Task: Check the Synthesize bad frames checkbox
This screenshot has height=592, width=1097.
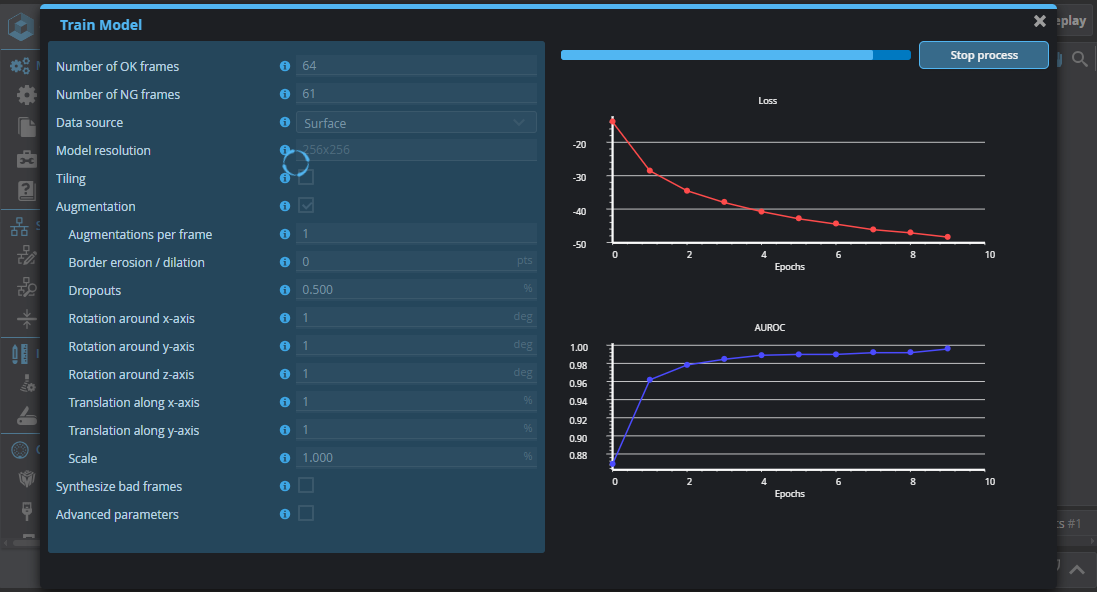Action: (x=306, y=486)
